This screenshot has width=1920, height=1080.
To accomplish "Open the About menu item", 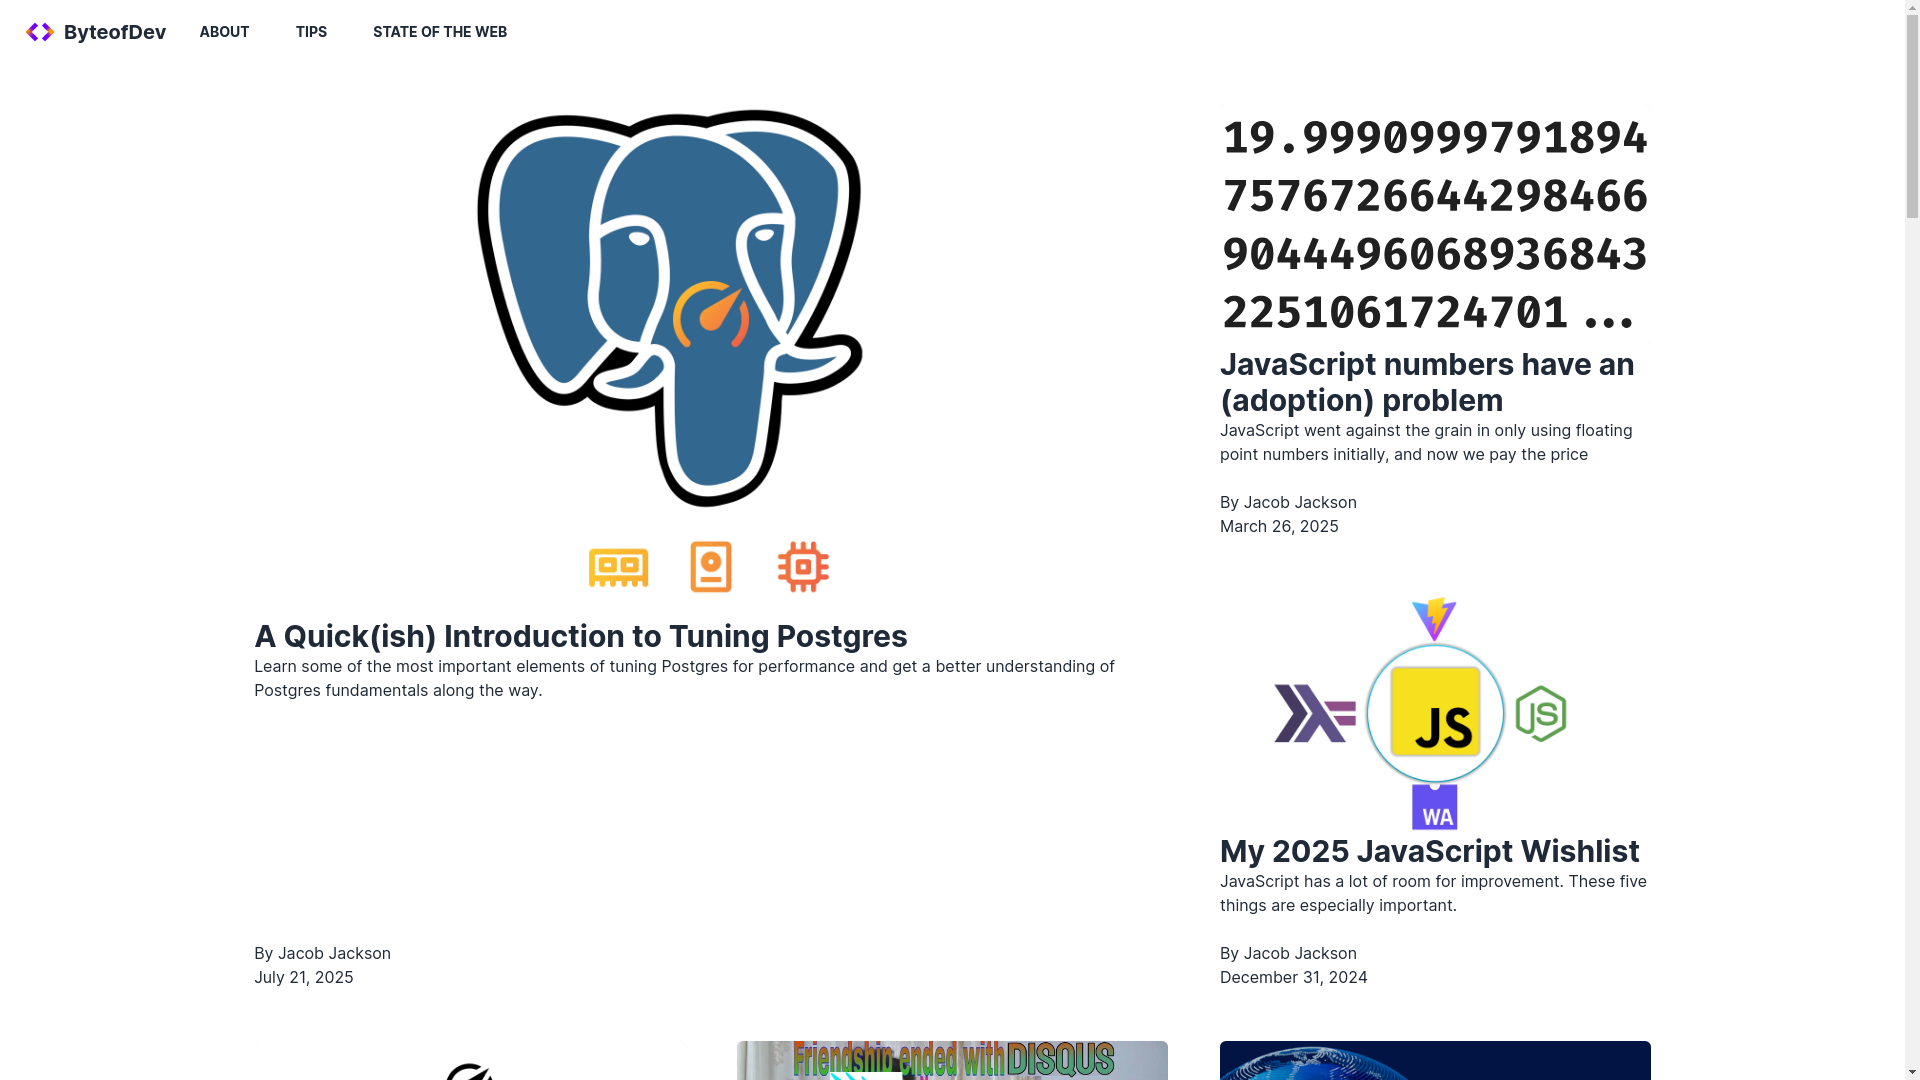I will point(224,32).
